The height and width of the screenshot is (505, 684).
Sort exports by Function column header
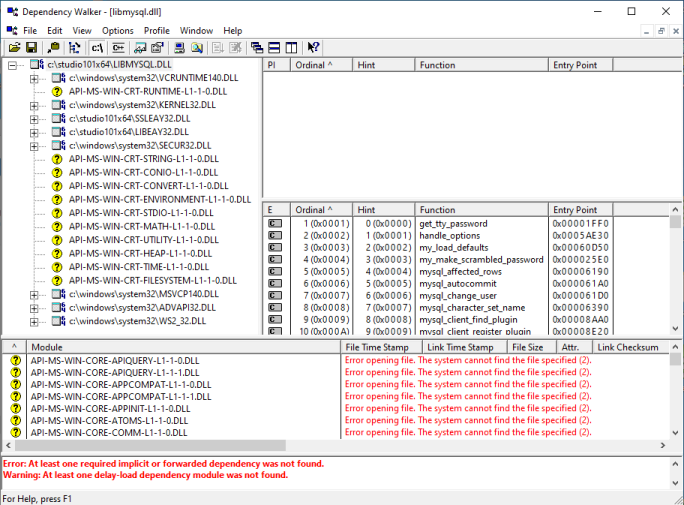481,210
